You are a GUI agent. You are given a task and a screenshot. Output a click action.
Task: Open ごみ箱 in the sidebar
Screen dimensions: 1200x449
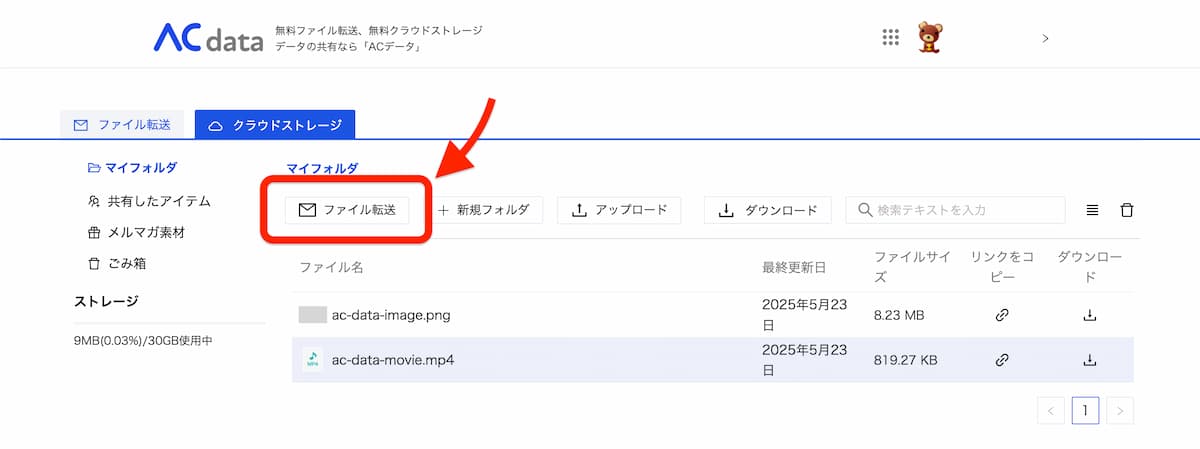click(x=117, y=264)
